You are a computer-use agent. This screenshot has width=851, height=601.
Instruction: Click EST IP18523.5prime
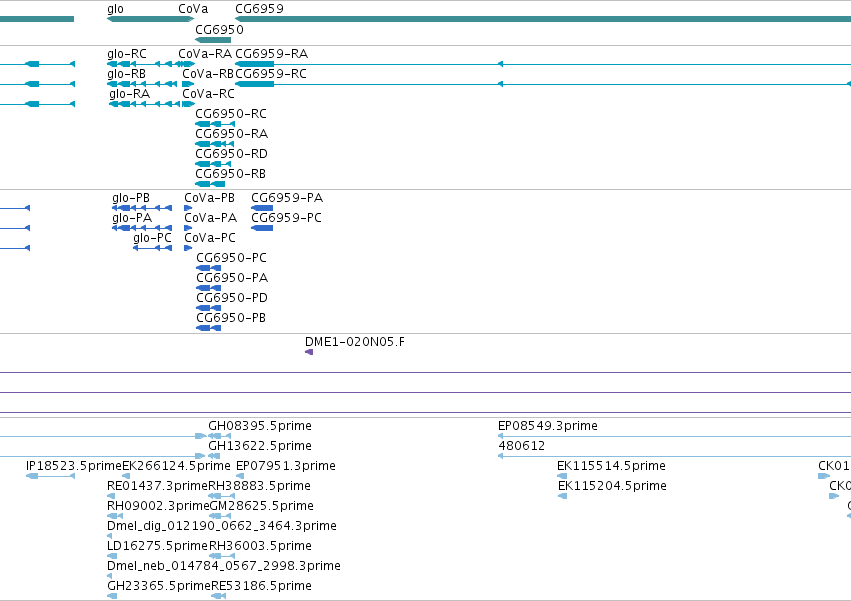[x=74, y=466]
